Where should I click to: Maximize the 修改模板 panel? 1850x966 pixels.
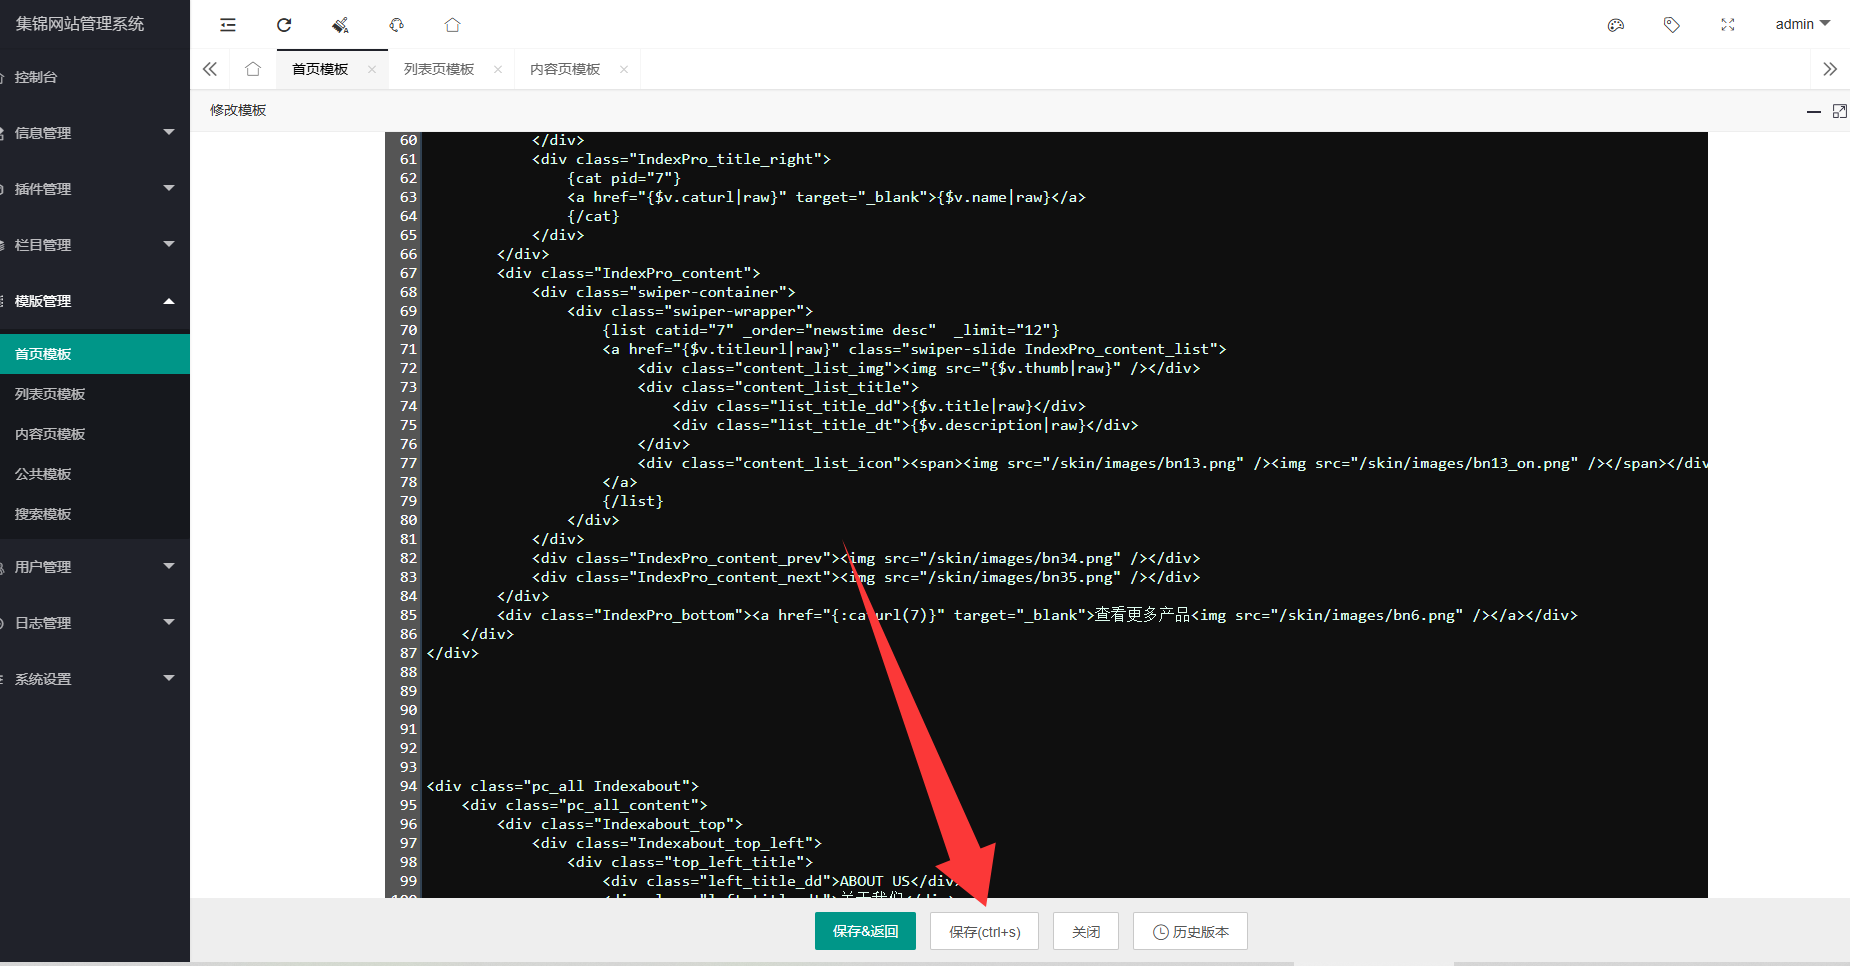pyautogui.click(x=1840, y=111)
